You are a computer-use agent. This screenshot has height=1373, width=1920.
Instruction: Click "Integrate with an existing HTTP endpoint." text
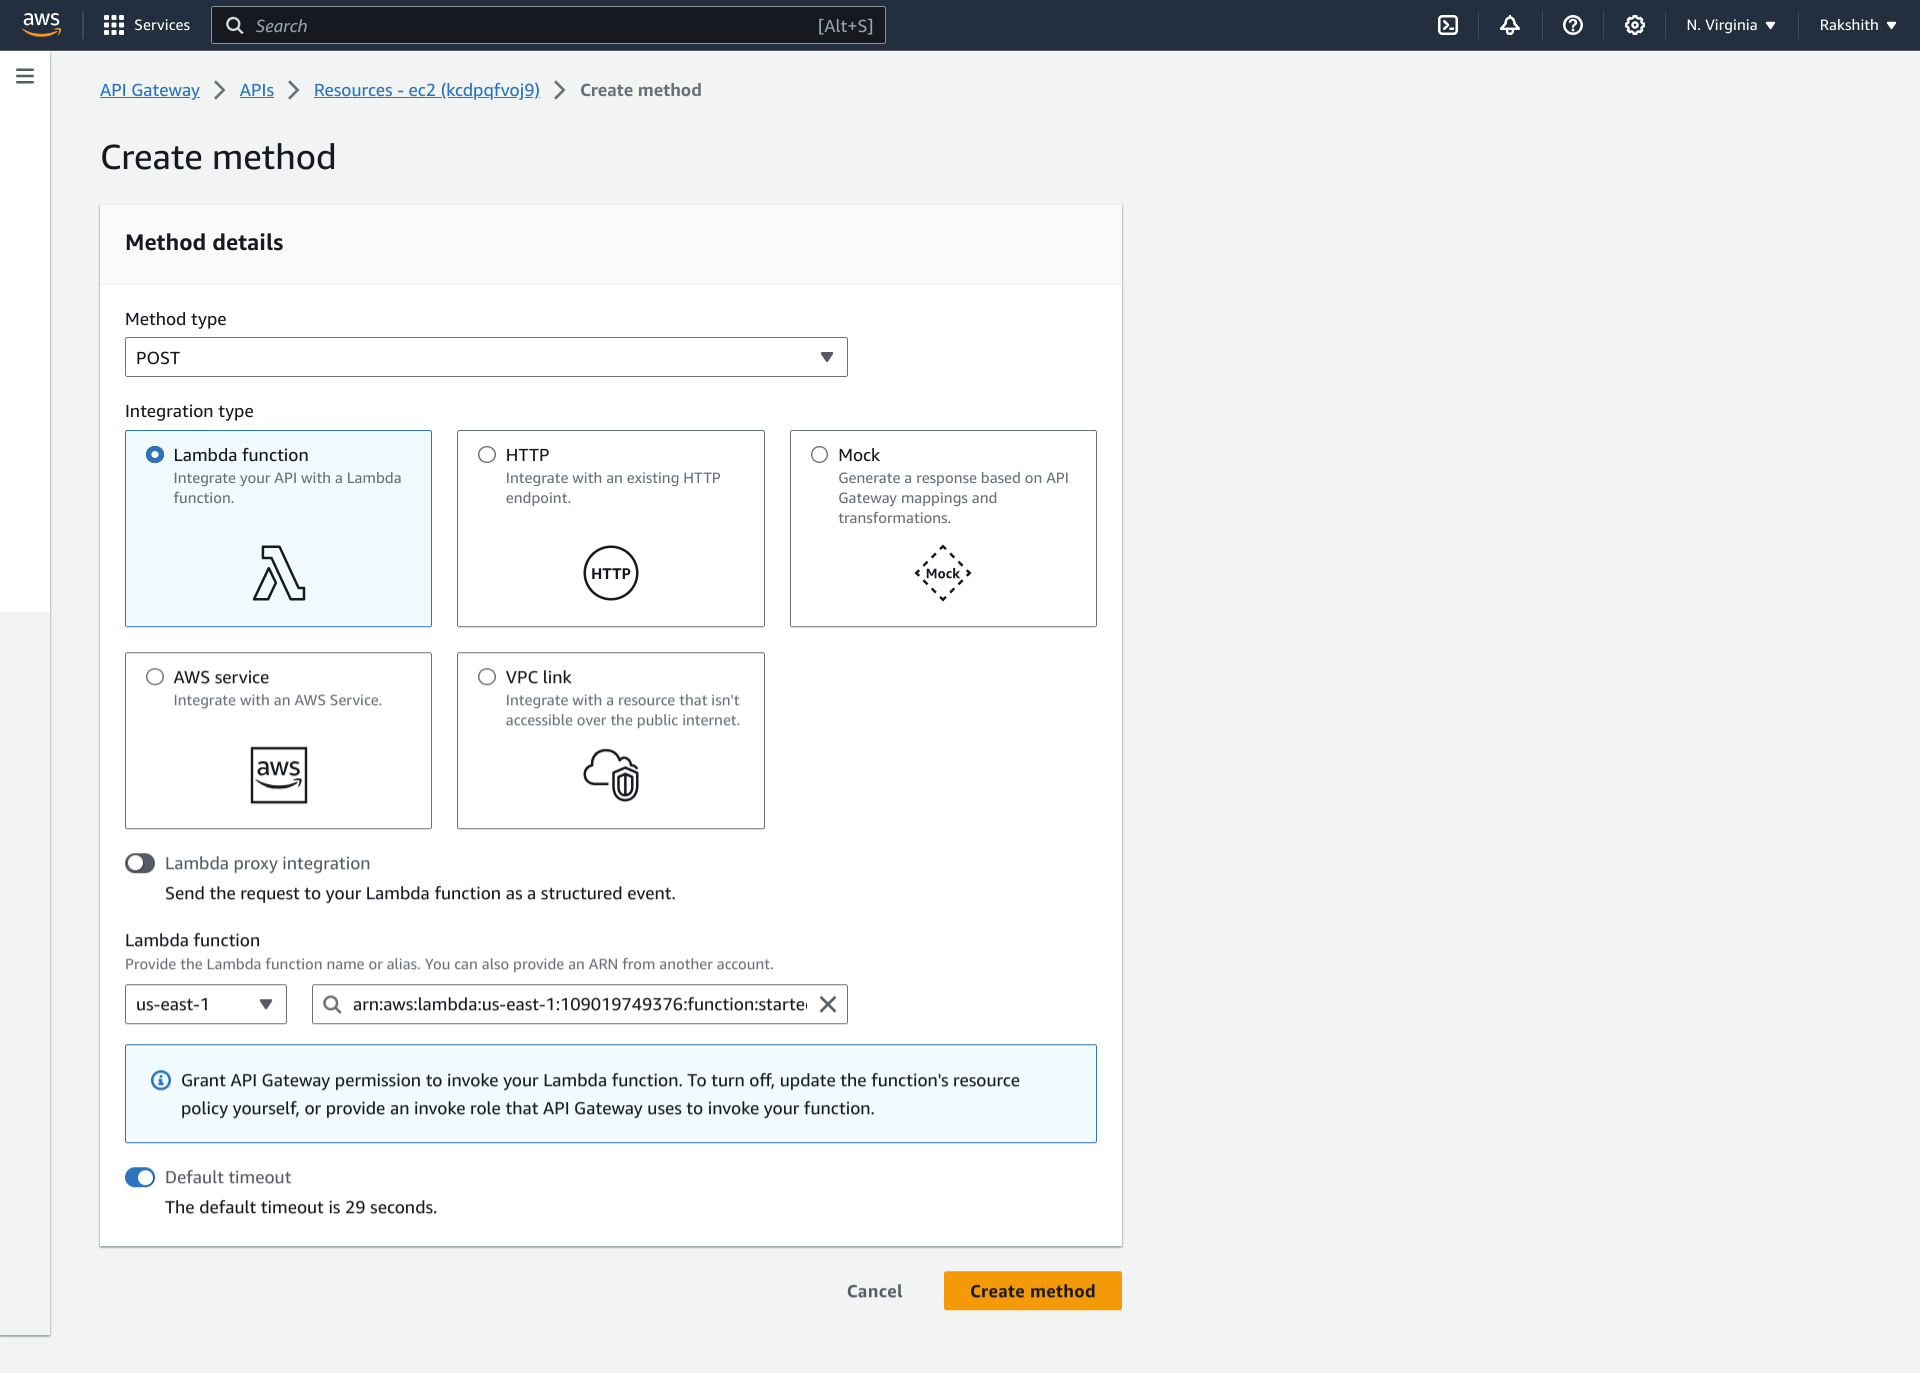pyautogui.click(x=613, y=488)
